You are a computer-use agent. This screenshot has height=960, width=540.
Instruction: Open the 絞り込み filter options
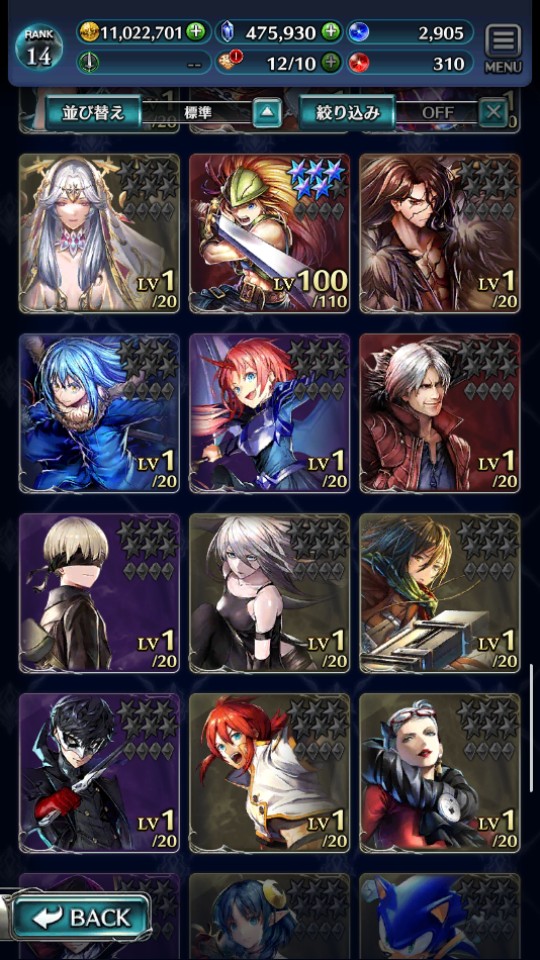[x=347, y=113]
